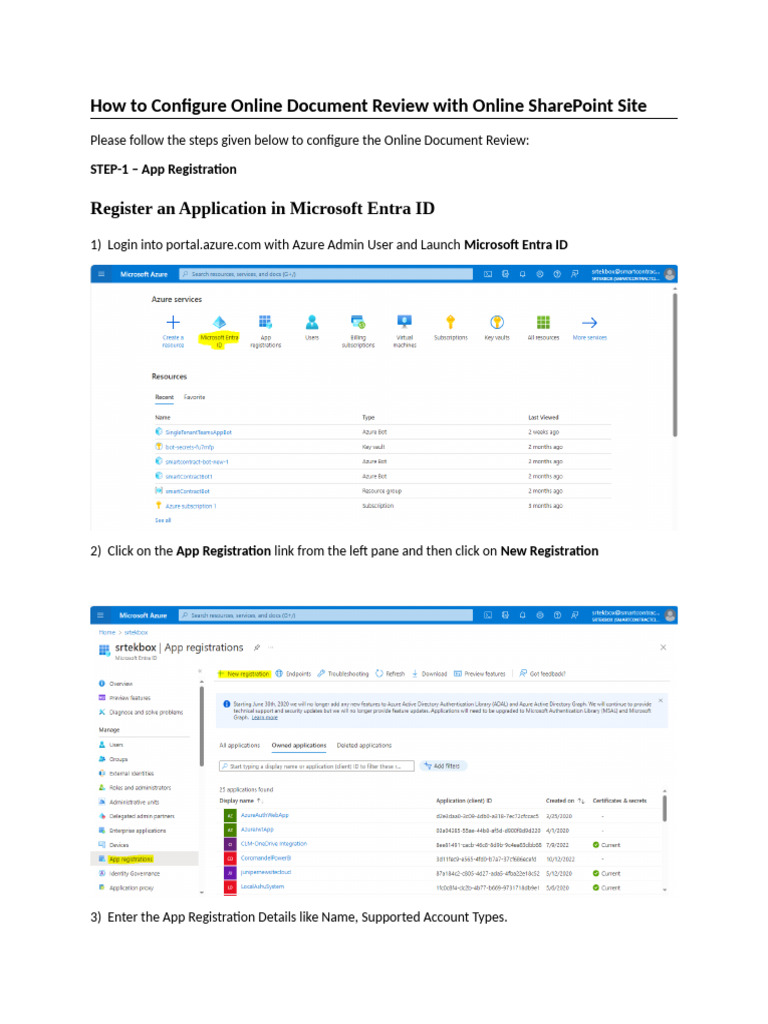Click Azure home screenshot vertical scrollbar
This screenshot has height=1024, width=768.
pos(675,364)
